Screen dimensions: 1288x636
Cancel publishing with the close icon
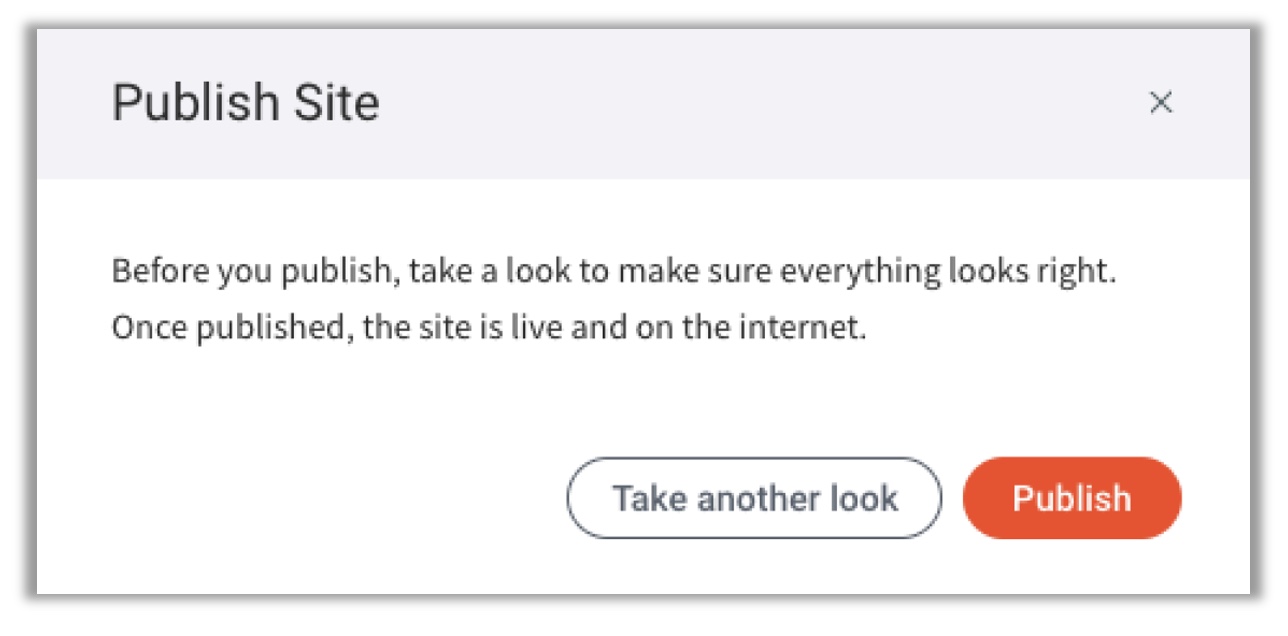(1160, 103)
